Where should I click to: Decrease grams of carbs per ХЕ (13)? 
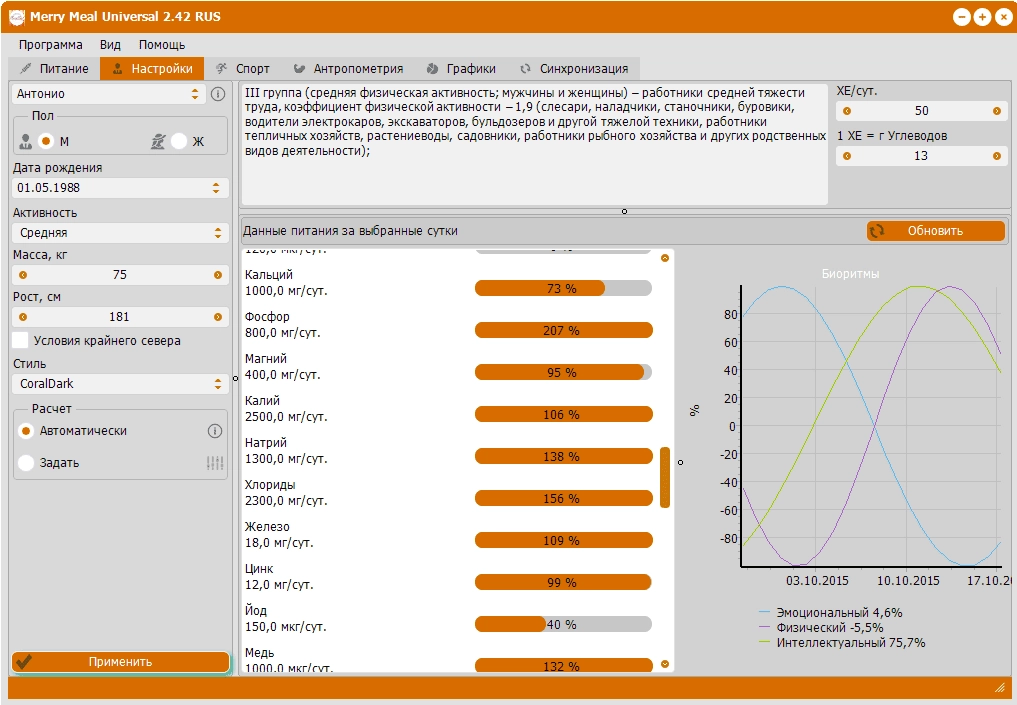pos(847,156)
